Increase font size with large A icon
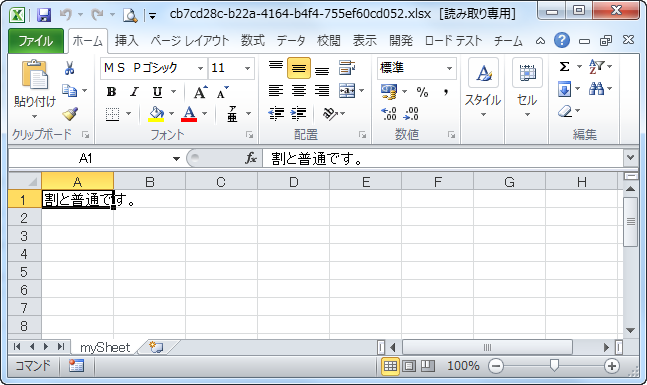Viewport: 647px width, 385px height. point(201,92)
